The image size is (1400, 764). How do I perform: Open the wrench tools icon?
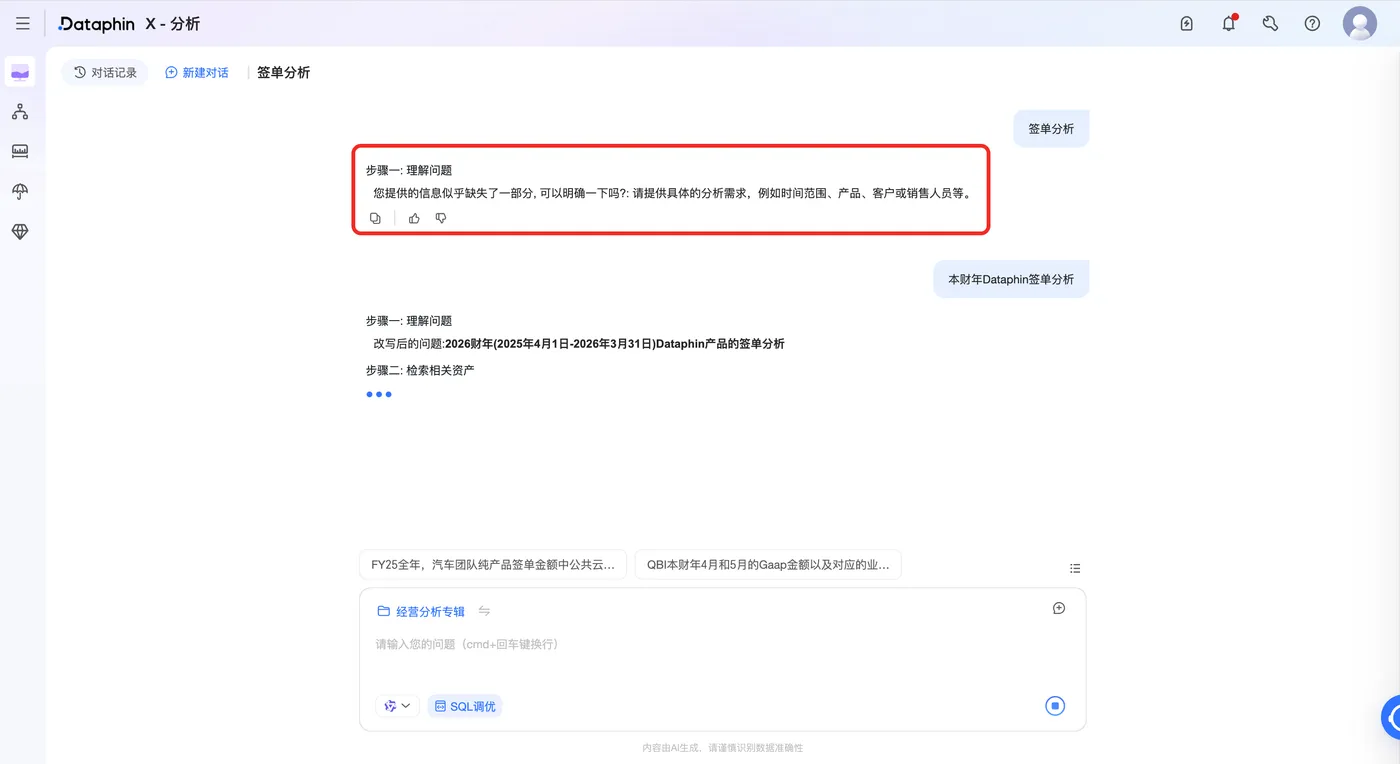pyautogui.click(x=1271, y=24)
